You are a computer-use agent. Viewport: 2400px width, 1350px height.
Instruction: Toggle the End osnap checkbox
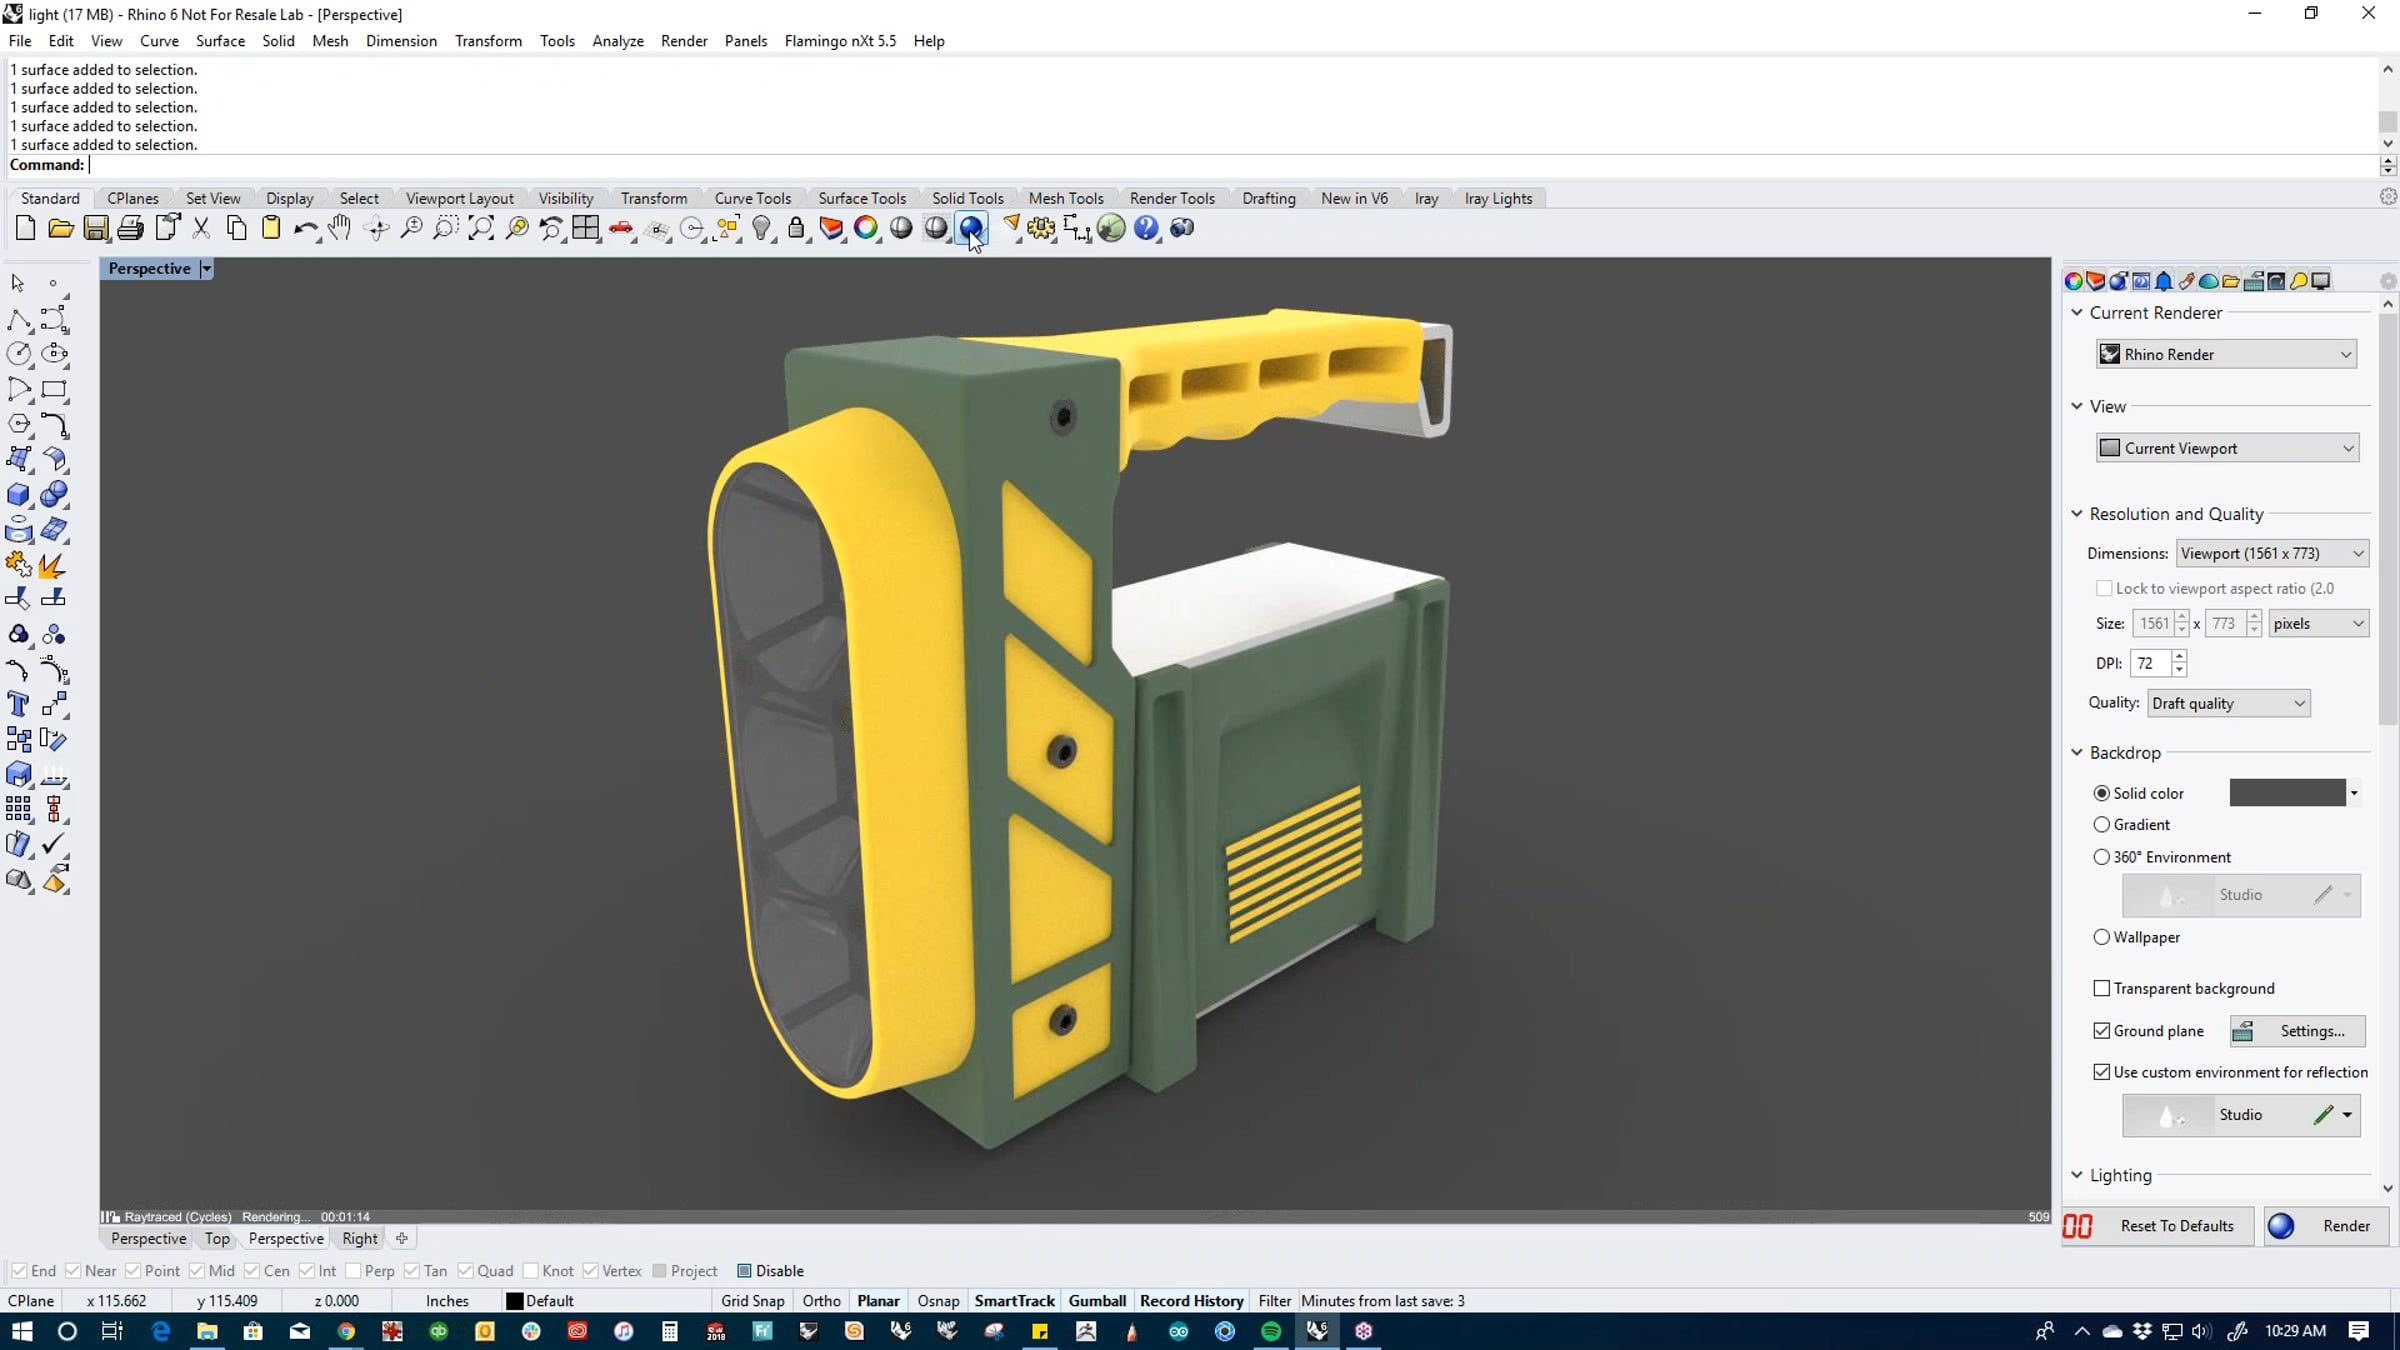pyautogui.click(x=19, y=1271)
